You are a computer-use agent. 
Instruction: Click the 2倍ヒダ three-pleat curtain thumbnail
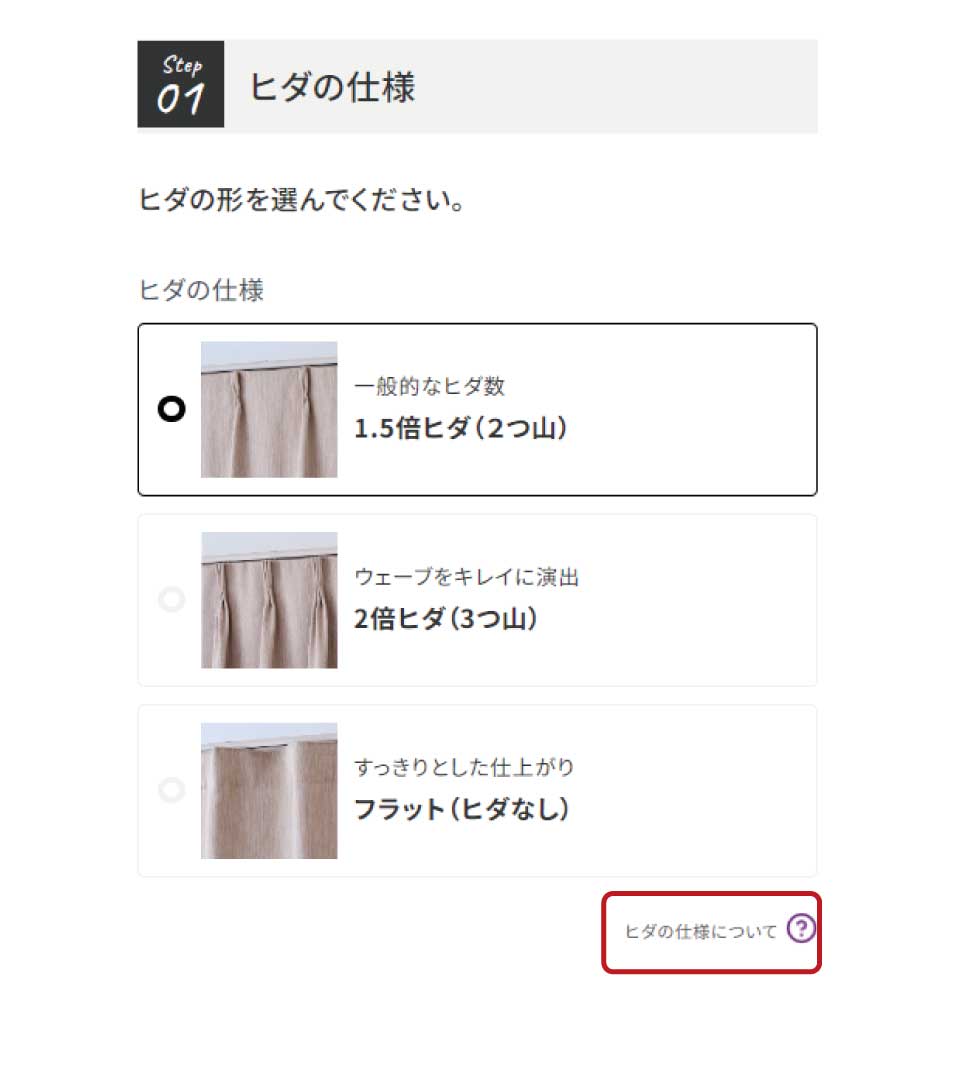(269, 600)
